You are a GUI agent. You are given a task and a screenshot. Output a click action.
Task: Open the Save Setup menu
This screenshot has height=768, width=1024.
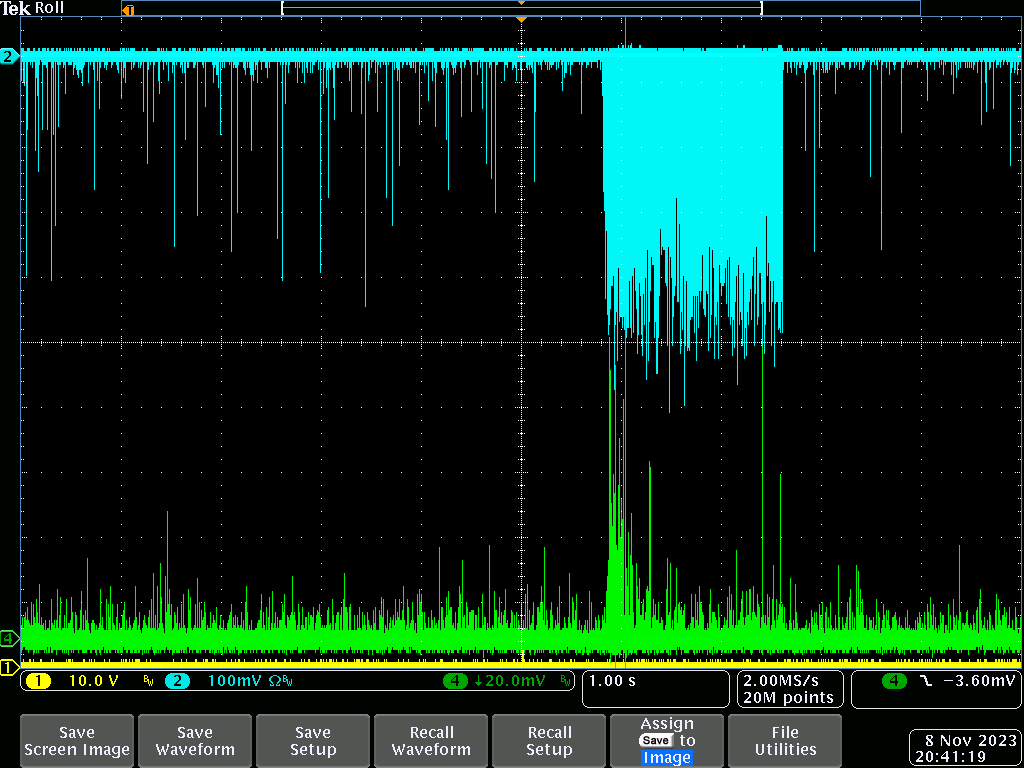pyautogui.click(x=313, y=741)
